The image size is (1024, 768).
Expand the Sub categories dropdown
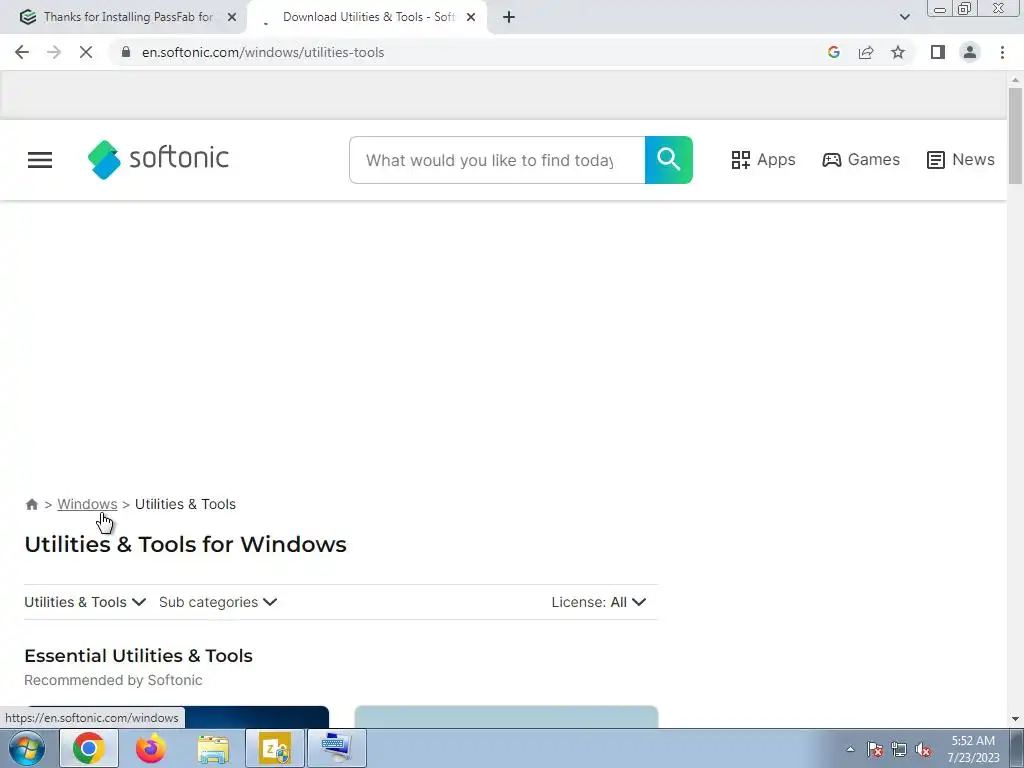(x=218, y=602)
